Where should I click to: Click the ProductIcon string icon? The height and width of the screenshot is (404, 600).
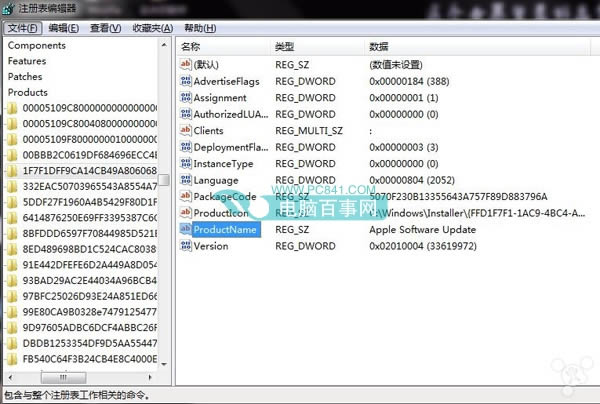(186, 212)
